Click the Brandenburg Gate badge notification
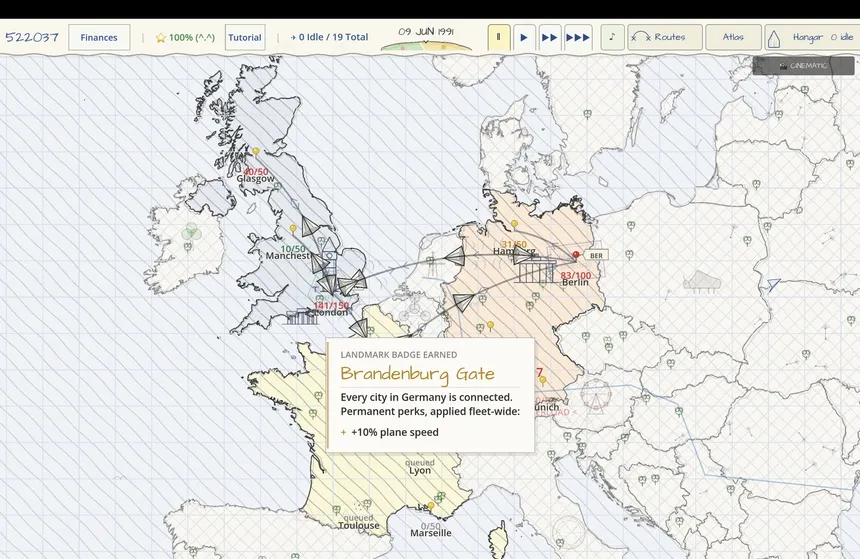 (x=431, y=395)
